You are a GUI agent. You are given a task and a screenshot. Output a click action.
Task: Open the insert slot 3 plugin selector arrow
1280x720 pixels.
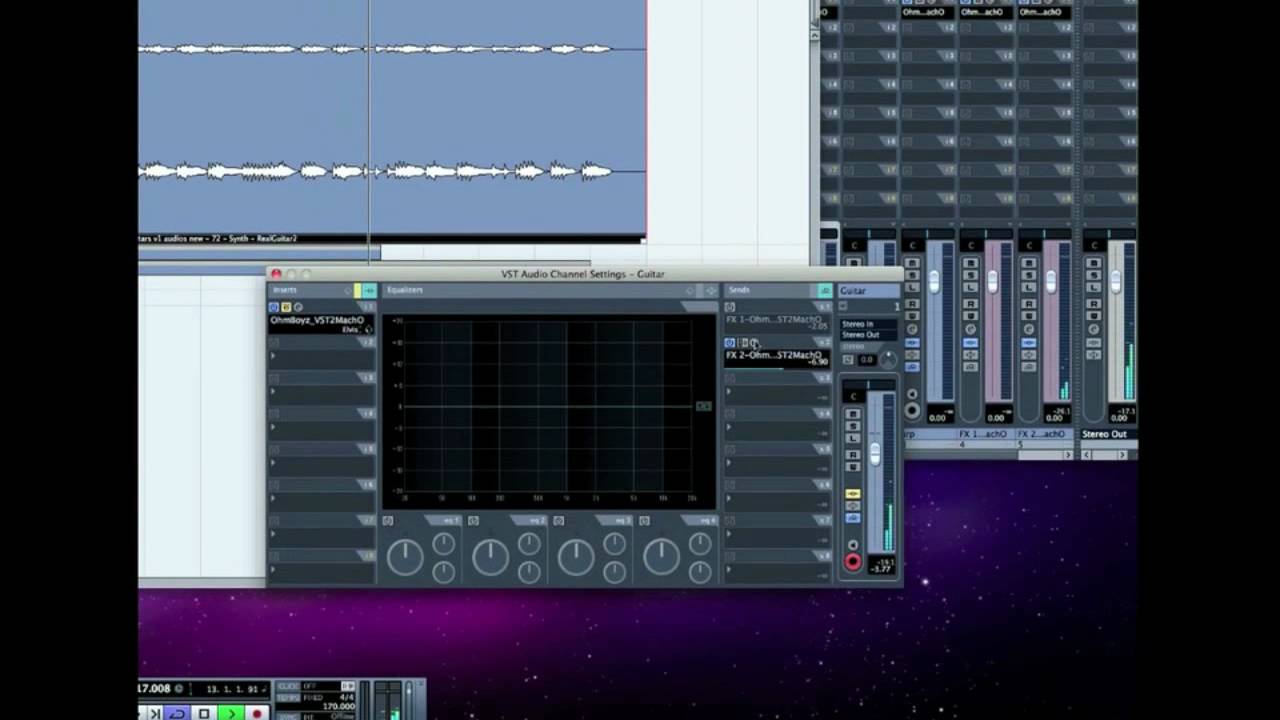(273, 391)
